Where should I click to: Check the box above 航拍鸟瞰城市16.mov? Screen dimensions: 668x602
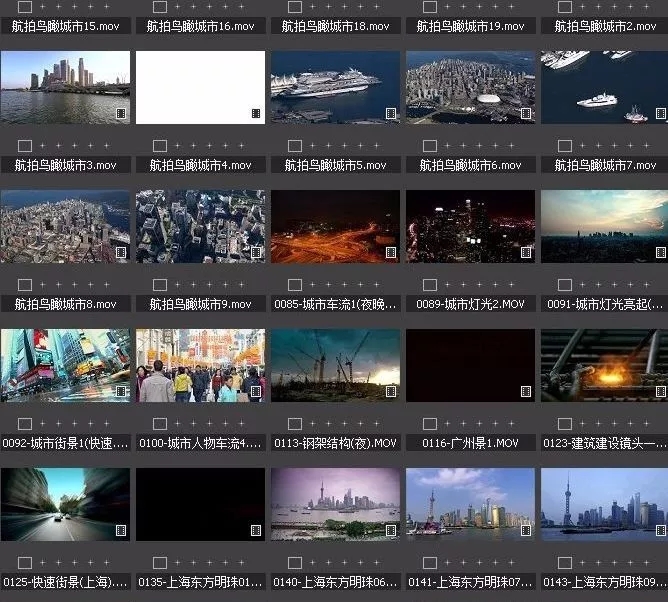(x=160, y=6)
